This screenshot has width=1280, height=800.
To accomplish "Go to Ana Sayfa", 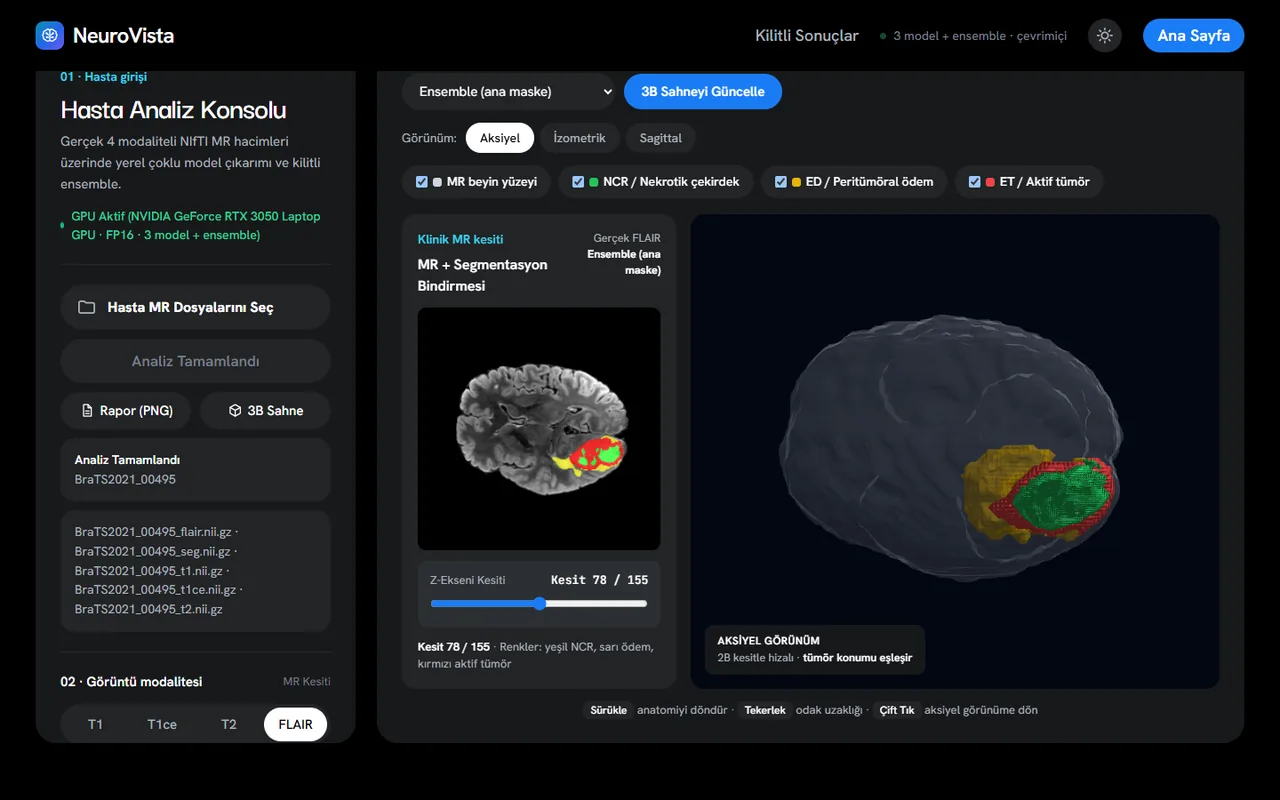I will pos(1194,36).
